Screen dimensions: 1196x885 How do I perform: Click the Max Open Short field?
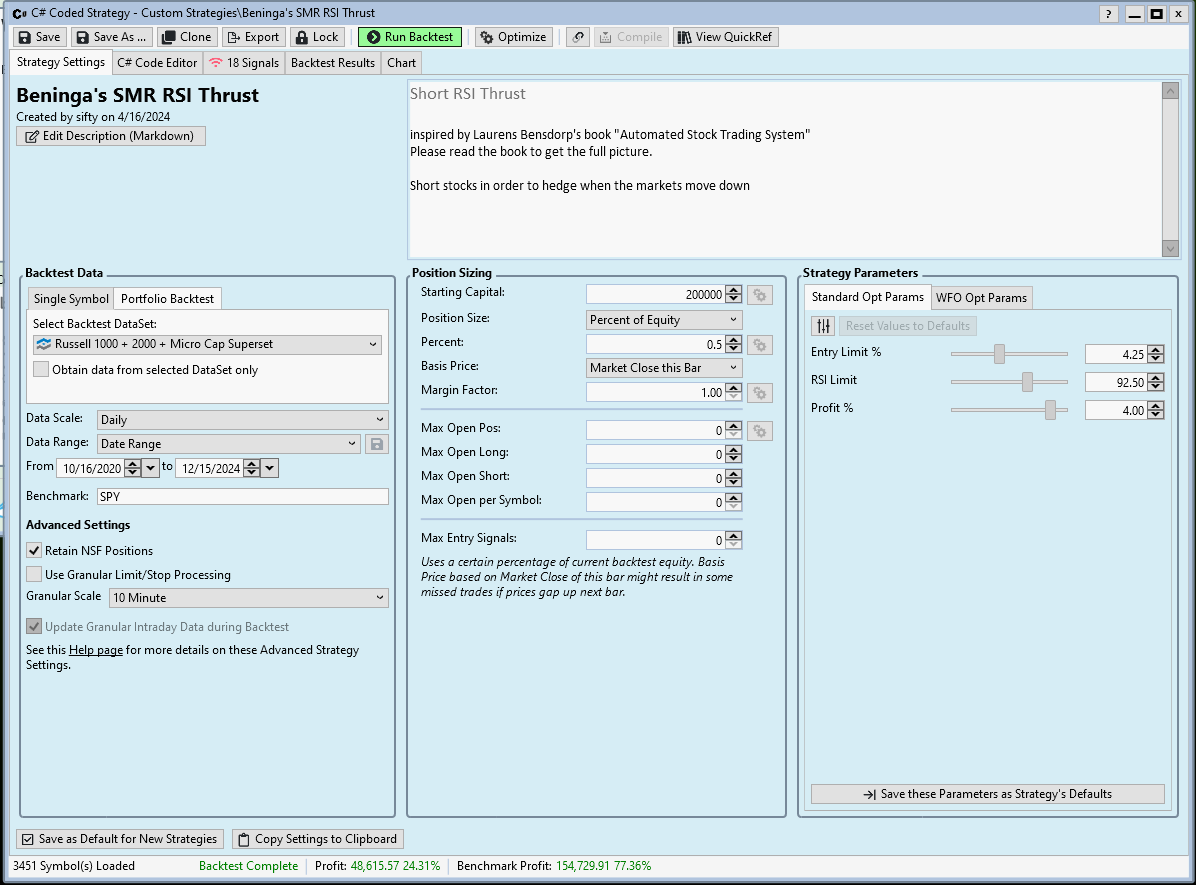[655, 478]
